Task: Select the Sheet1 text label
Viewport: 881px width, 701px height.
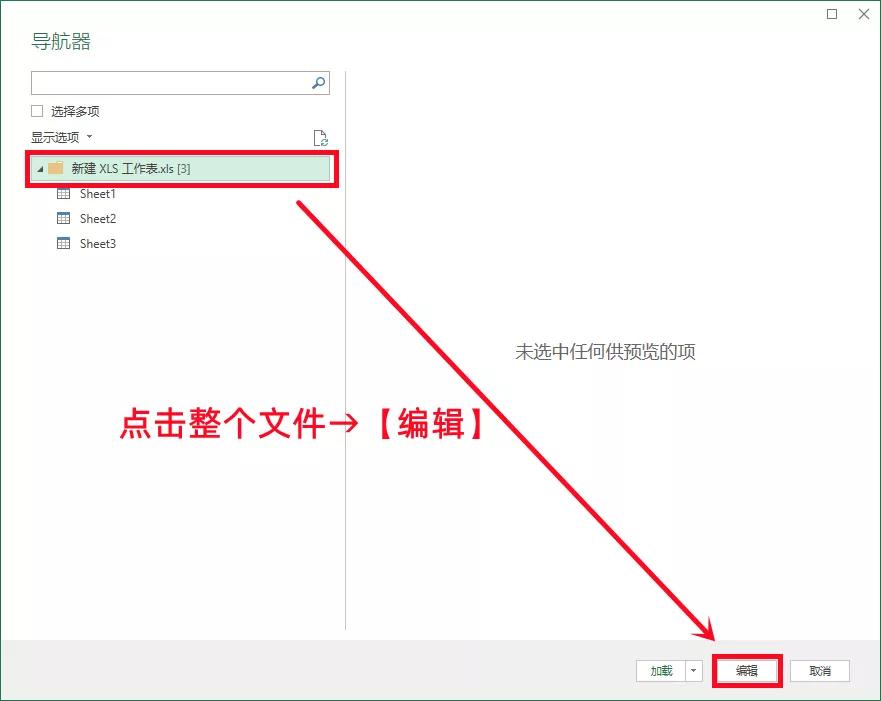Action: point(98,194)
